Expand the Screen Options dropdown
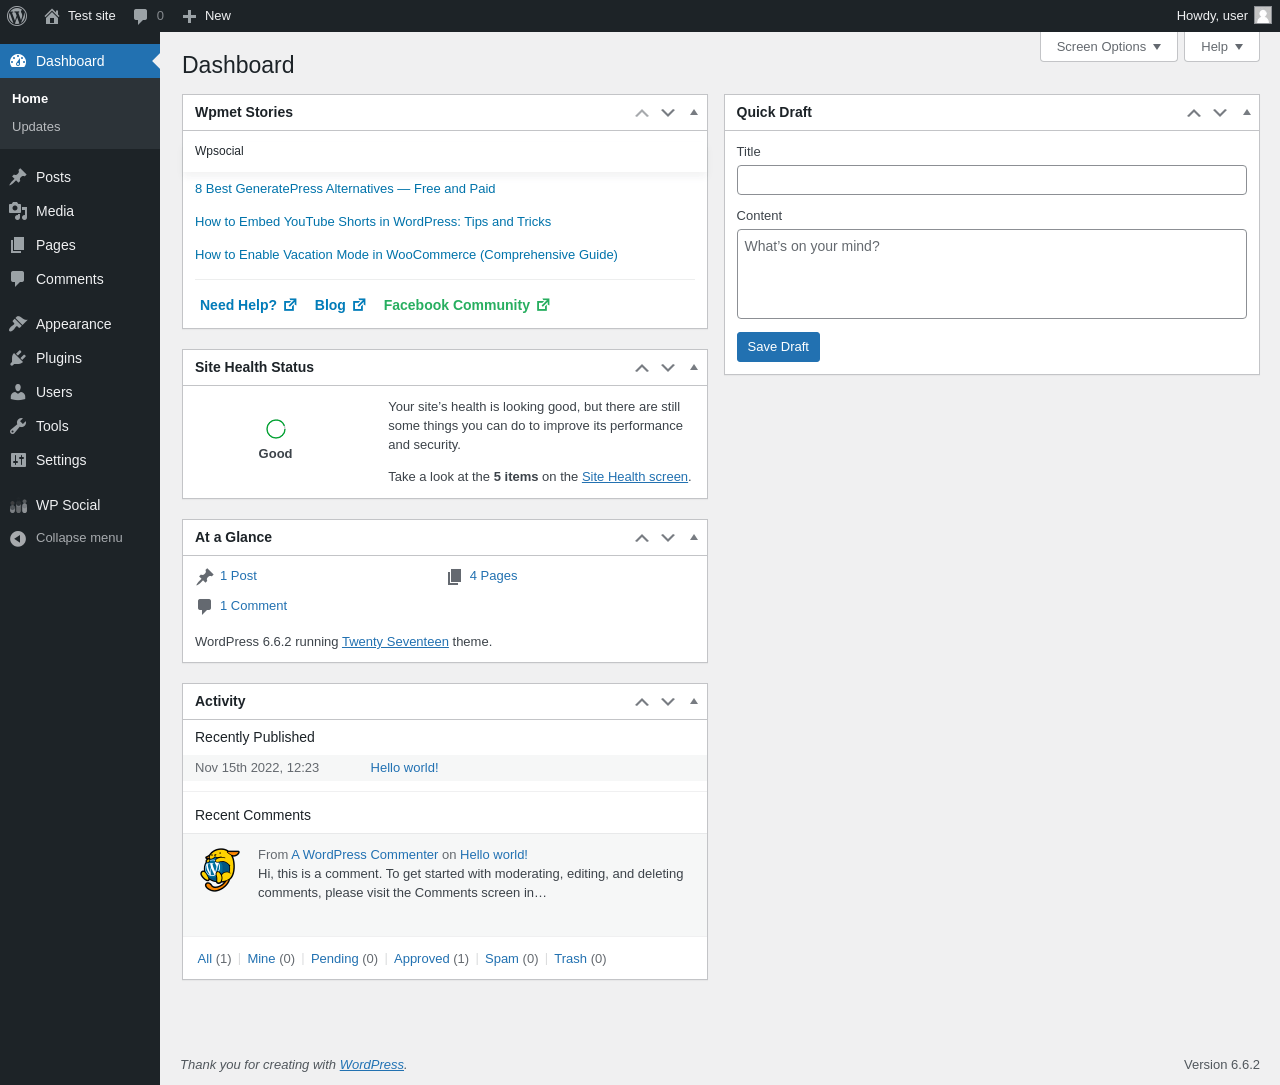 point(1108,47)
